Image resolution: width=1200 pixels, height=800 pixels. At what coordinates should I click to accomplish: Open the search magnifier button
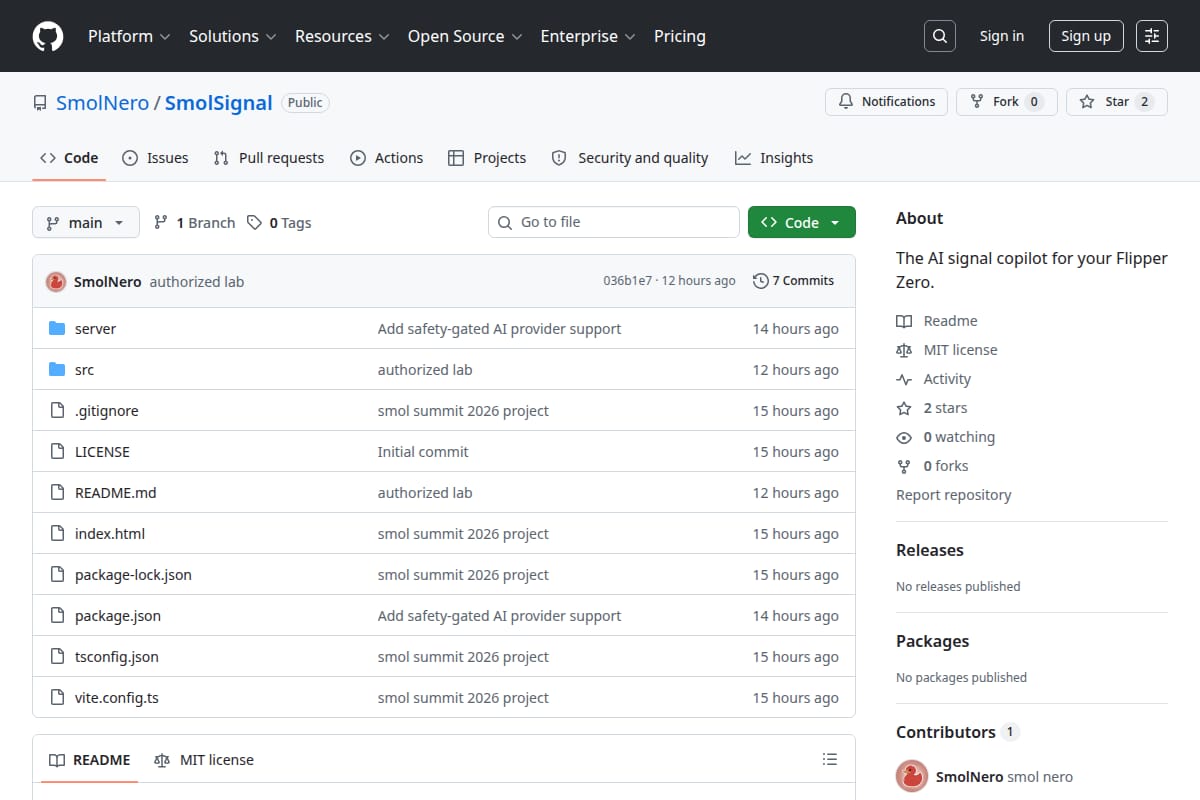coord(939,36)
